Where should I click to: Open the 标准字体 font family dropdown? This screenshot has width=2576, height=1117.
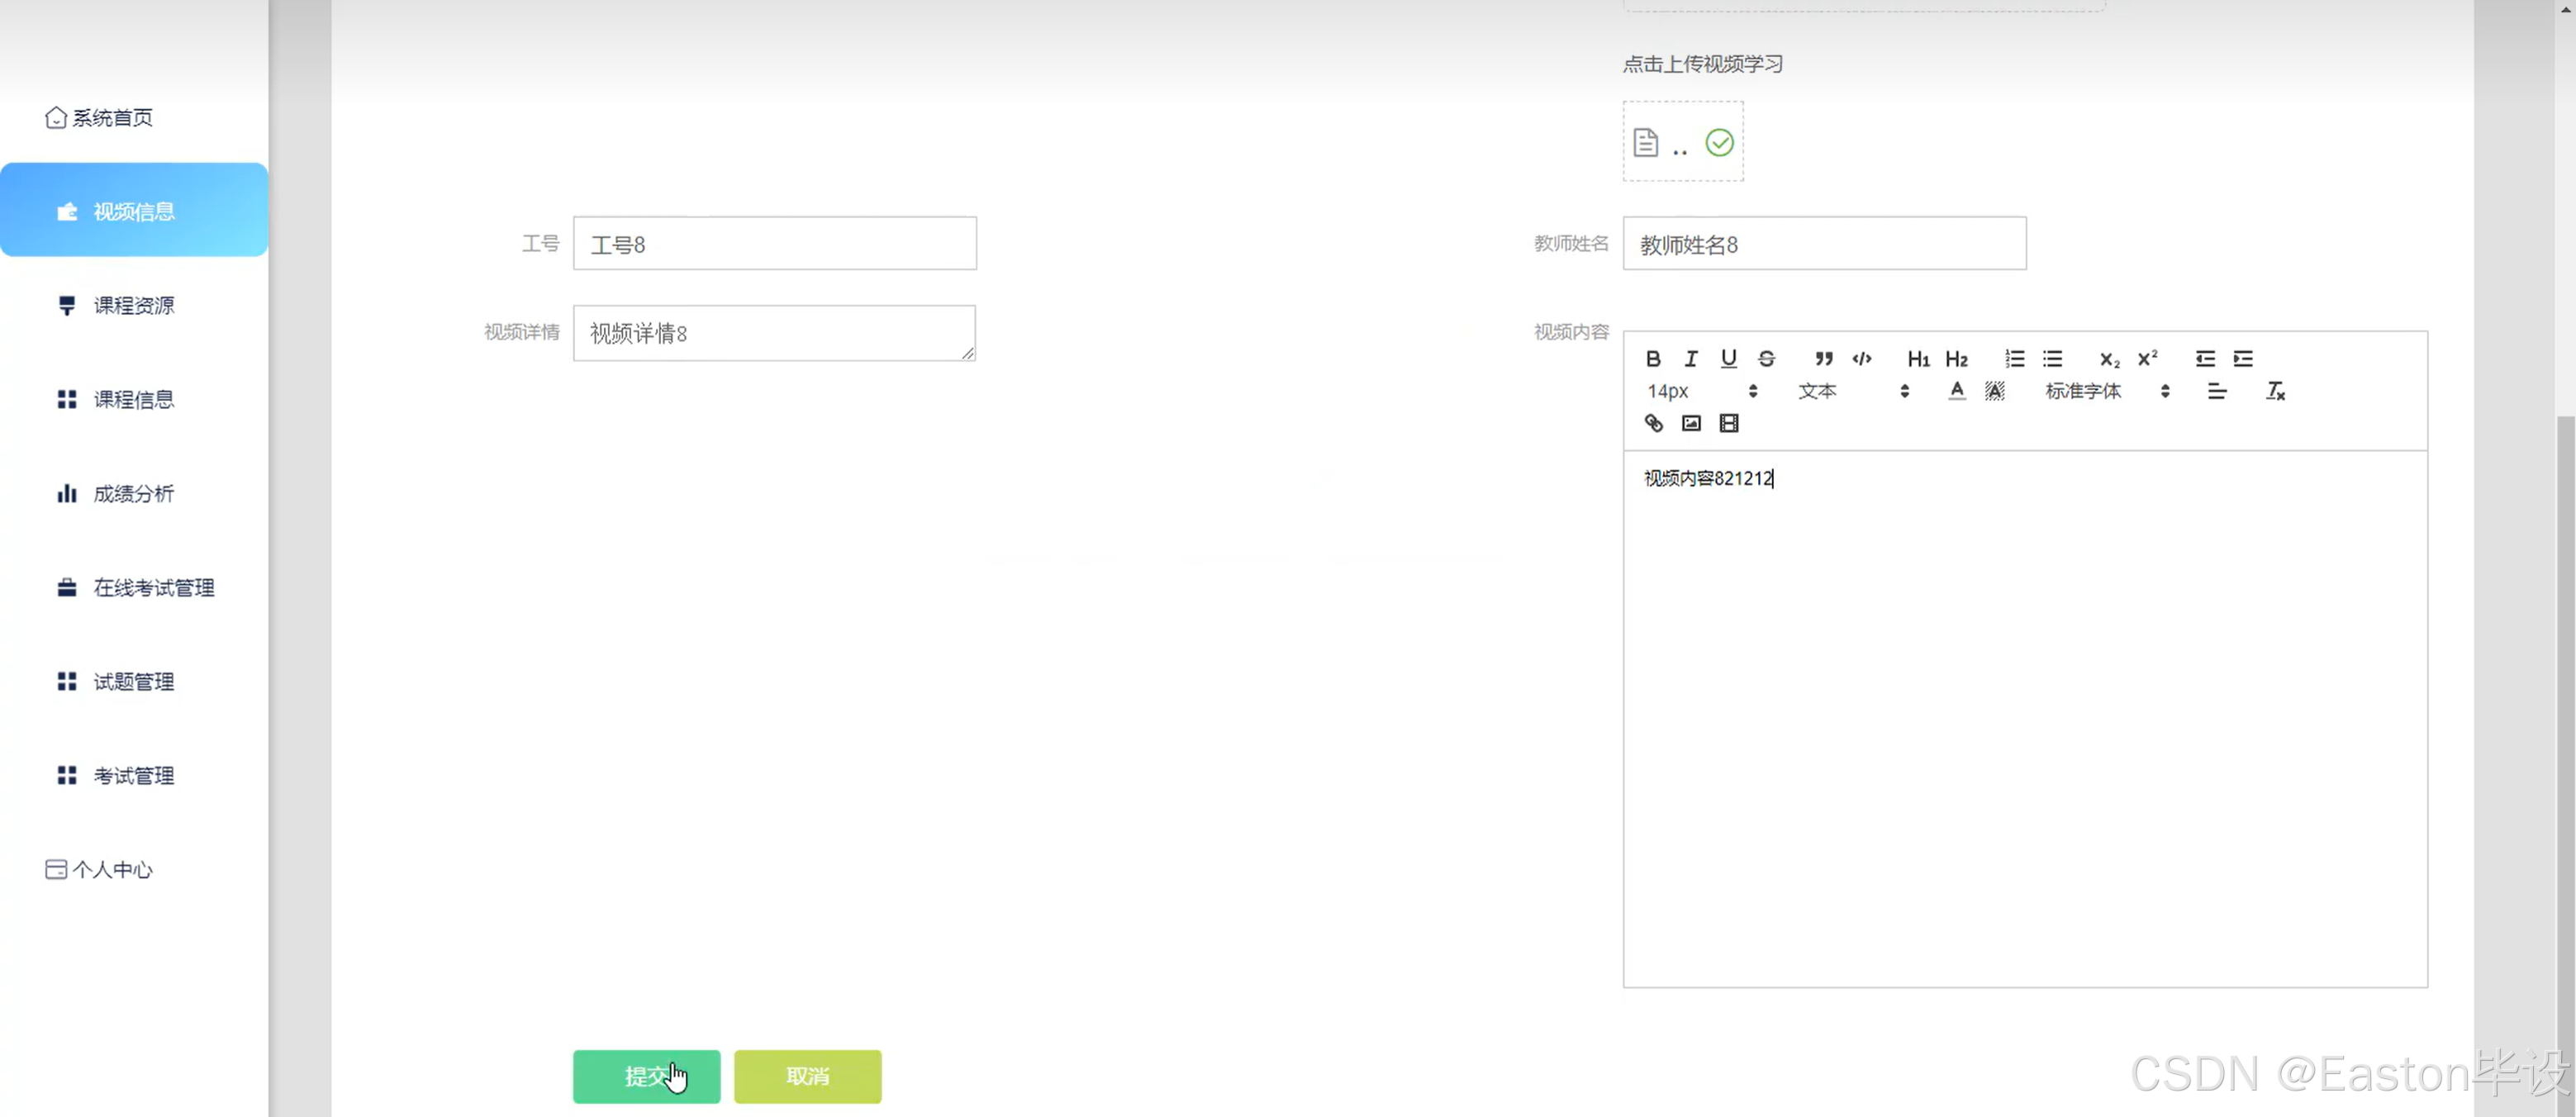click(x=2107, y=391)
